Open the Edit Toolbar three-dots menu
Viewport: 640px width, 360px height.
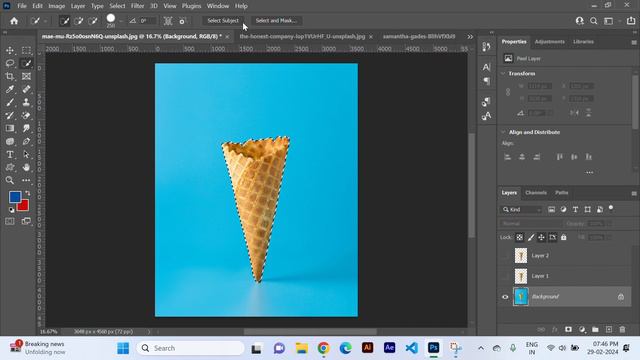tap(26, 180)
